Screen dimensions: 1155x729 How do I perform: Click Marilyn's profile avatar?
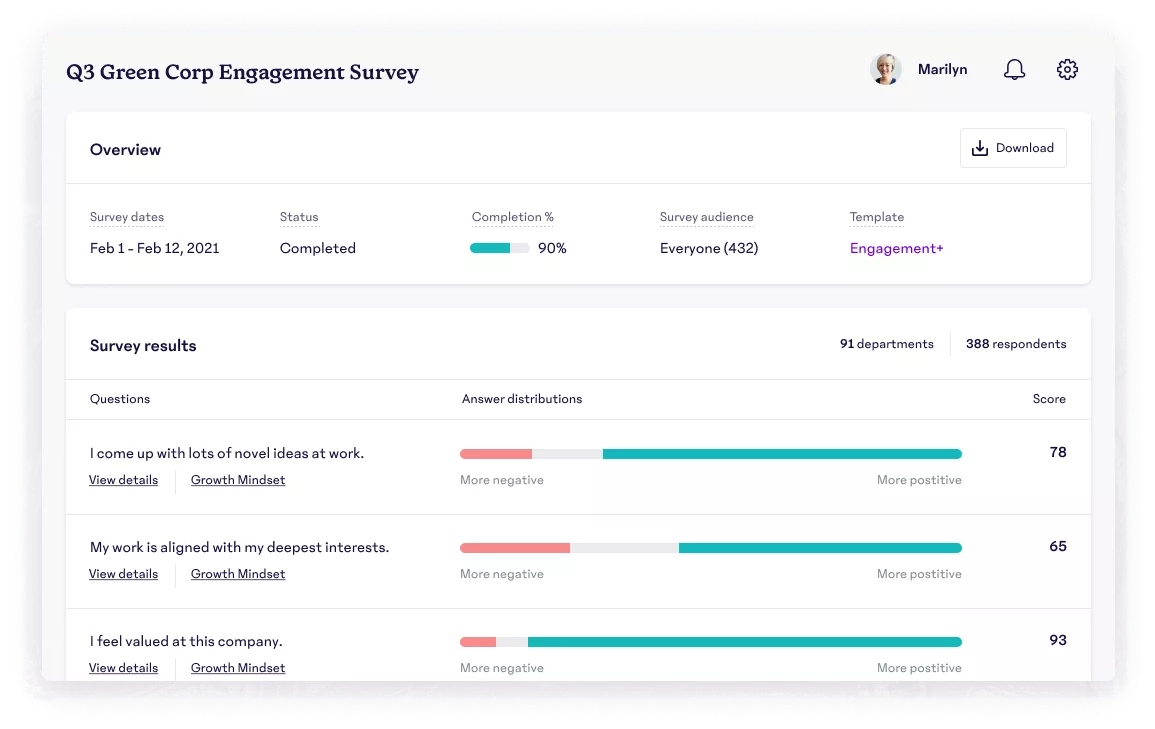click(x=885, y=69)
